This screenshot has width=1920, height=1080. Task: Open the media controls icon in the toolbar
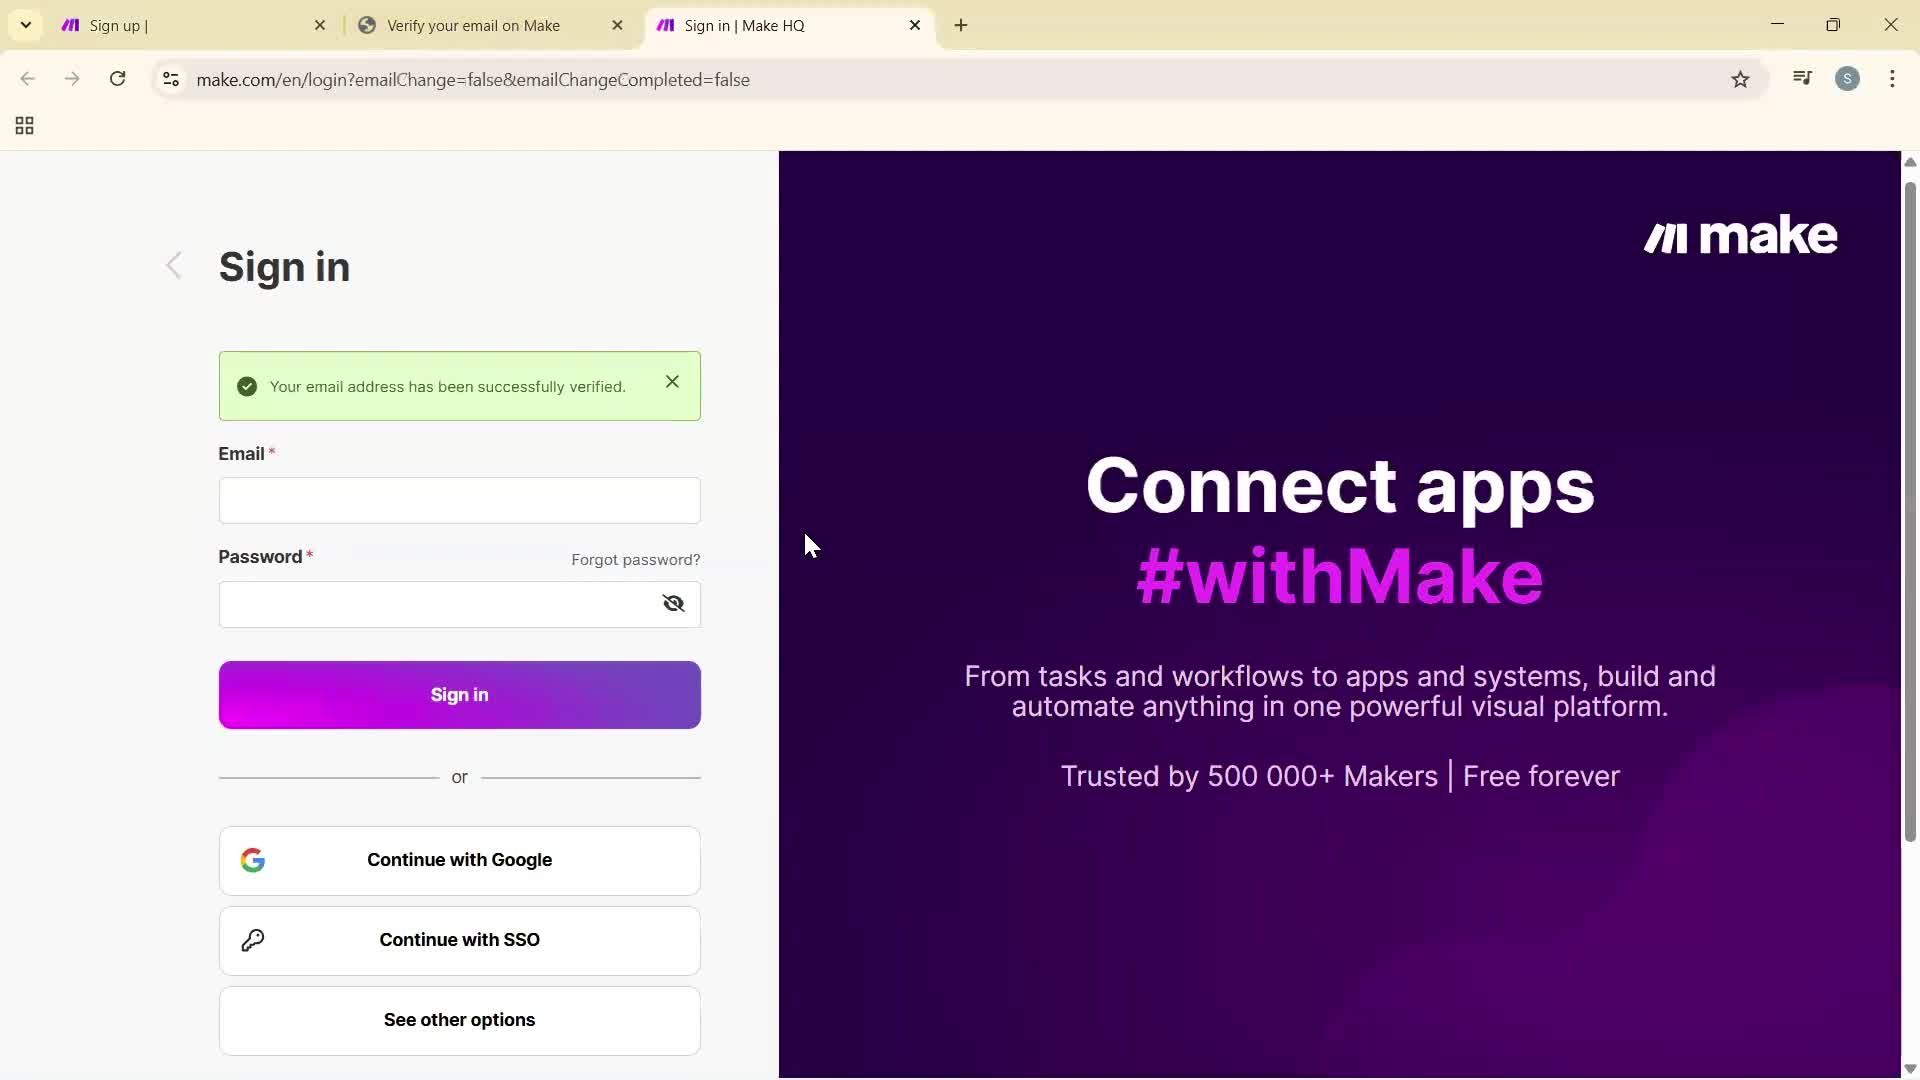pos(1802,78)
